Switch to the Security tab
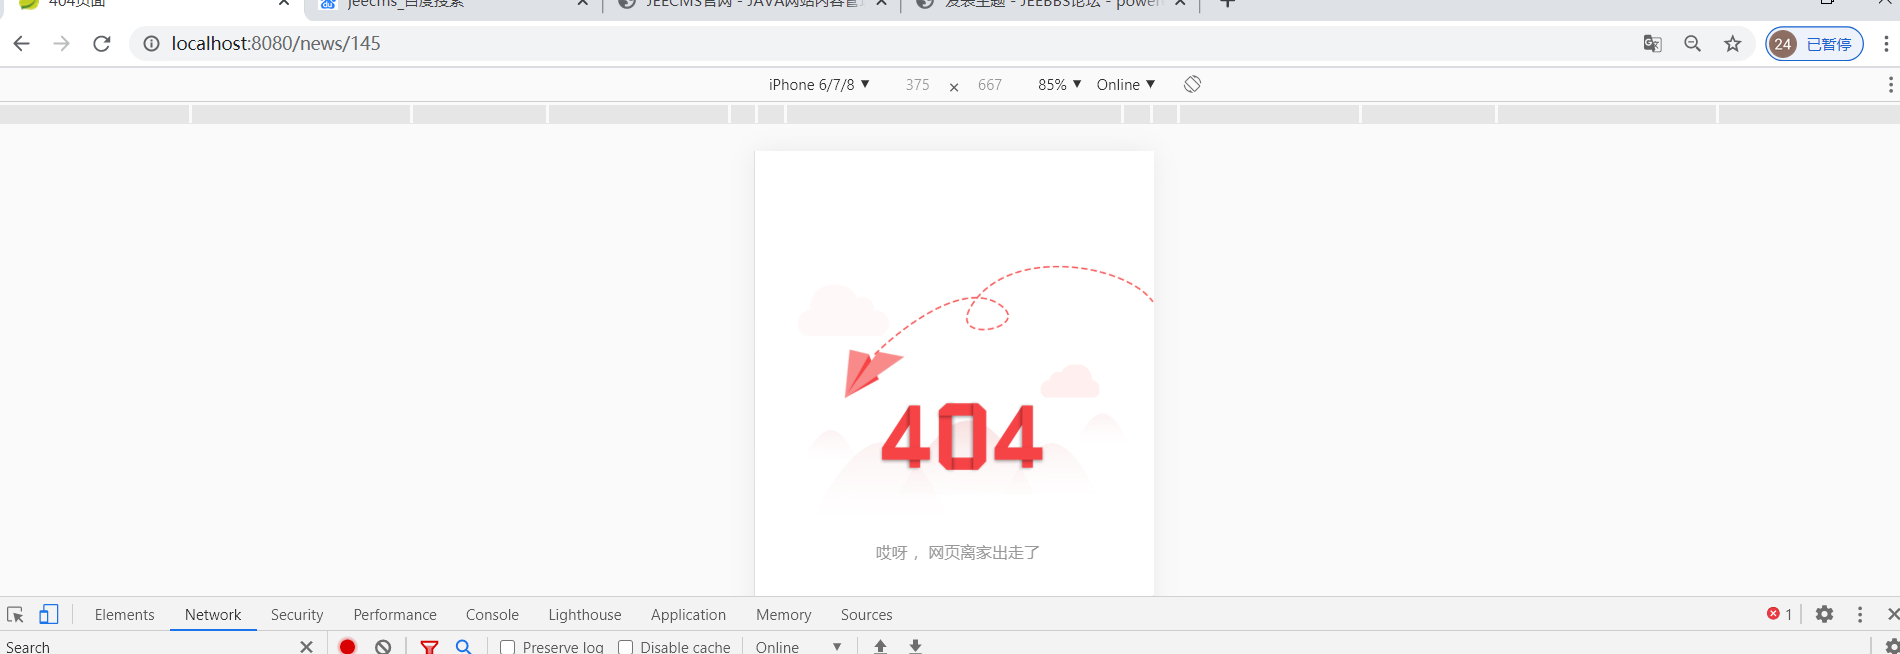The image size is (1900, 654). (297, 615)
